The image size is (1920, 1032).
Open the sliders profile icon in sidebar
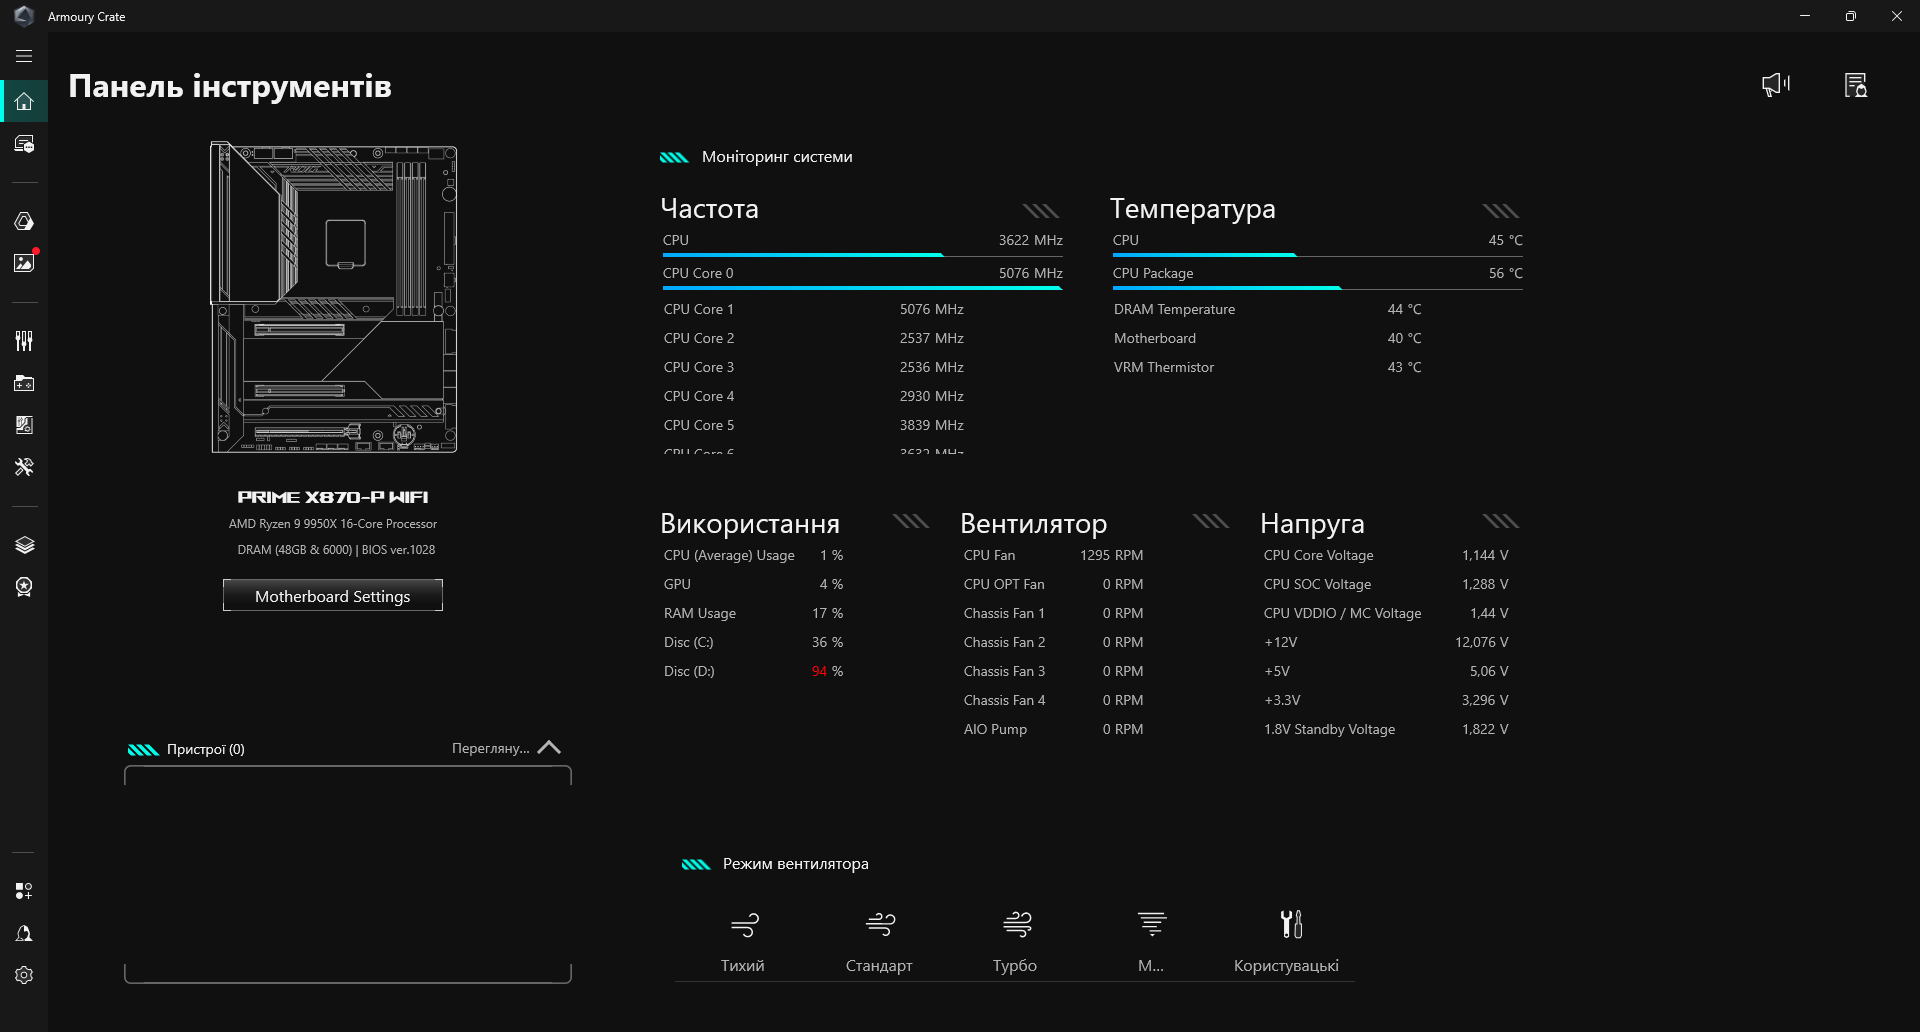[x=24, y=341]
